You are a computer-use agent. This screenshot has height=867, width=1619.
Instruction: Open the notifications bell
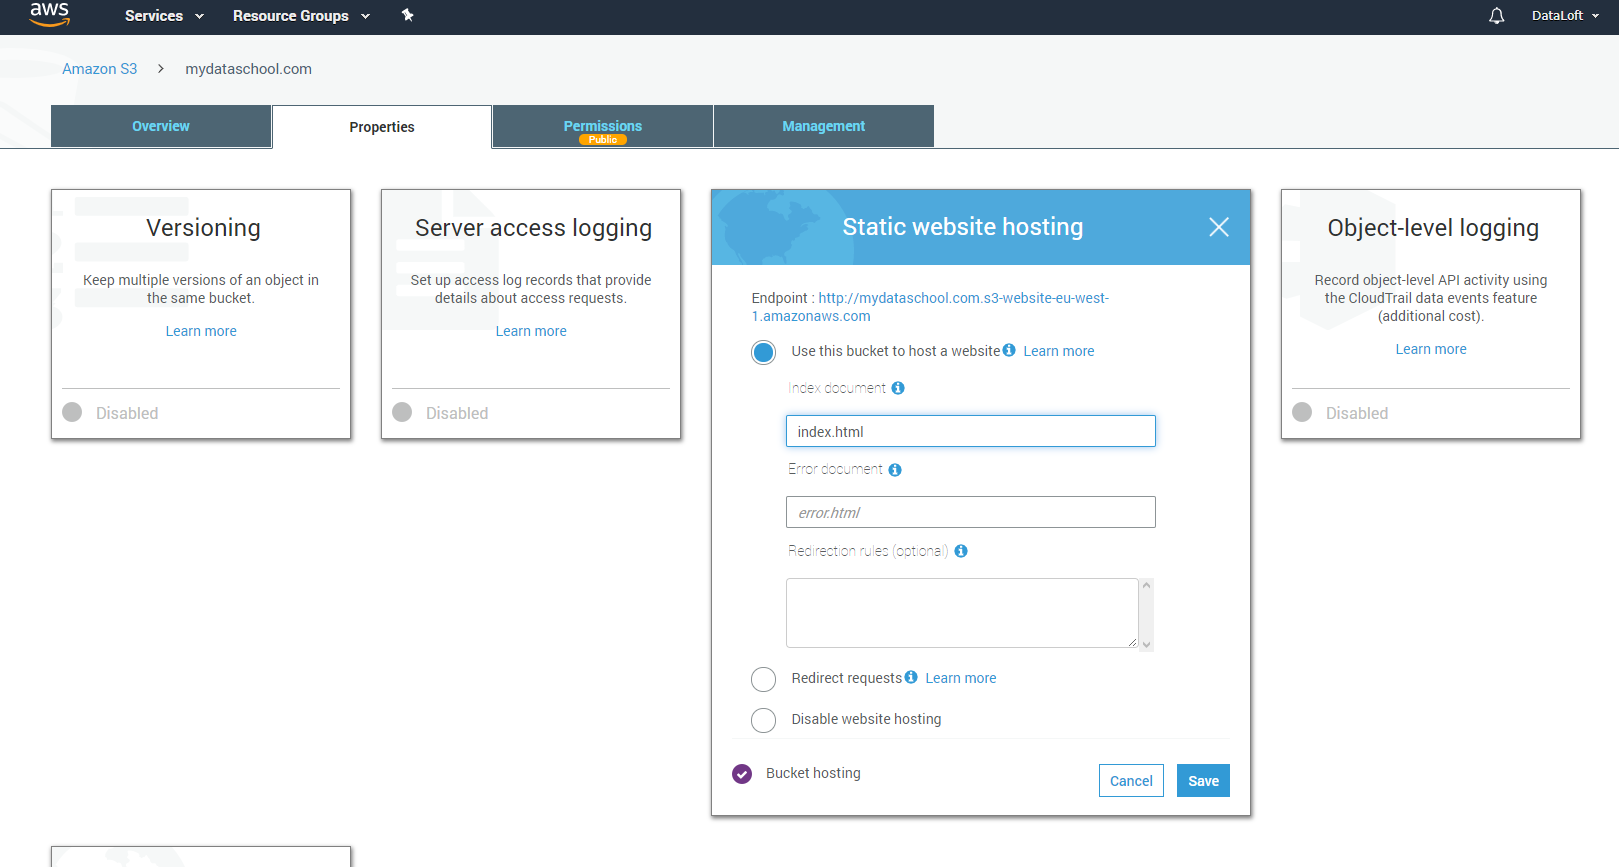tap(1496, 16)
